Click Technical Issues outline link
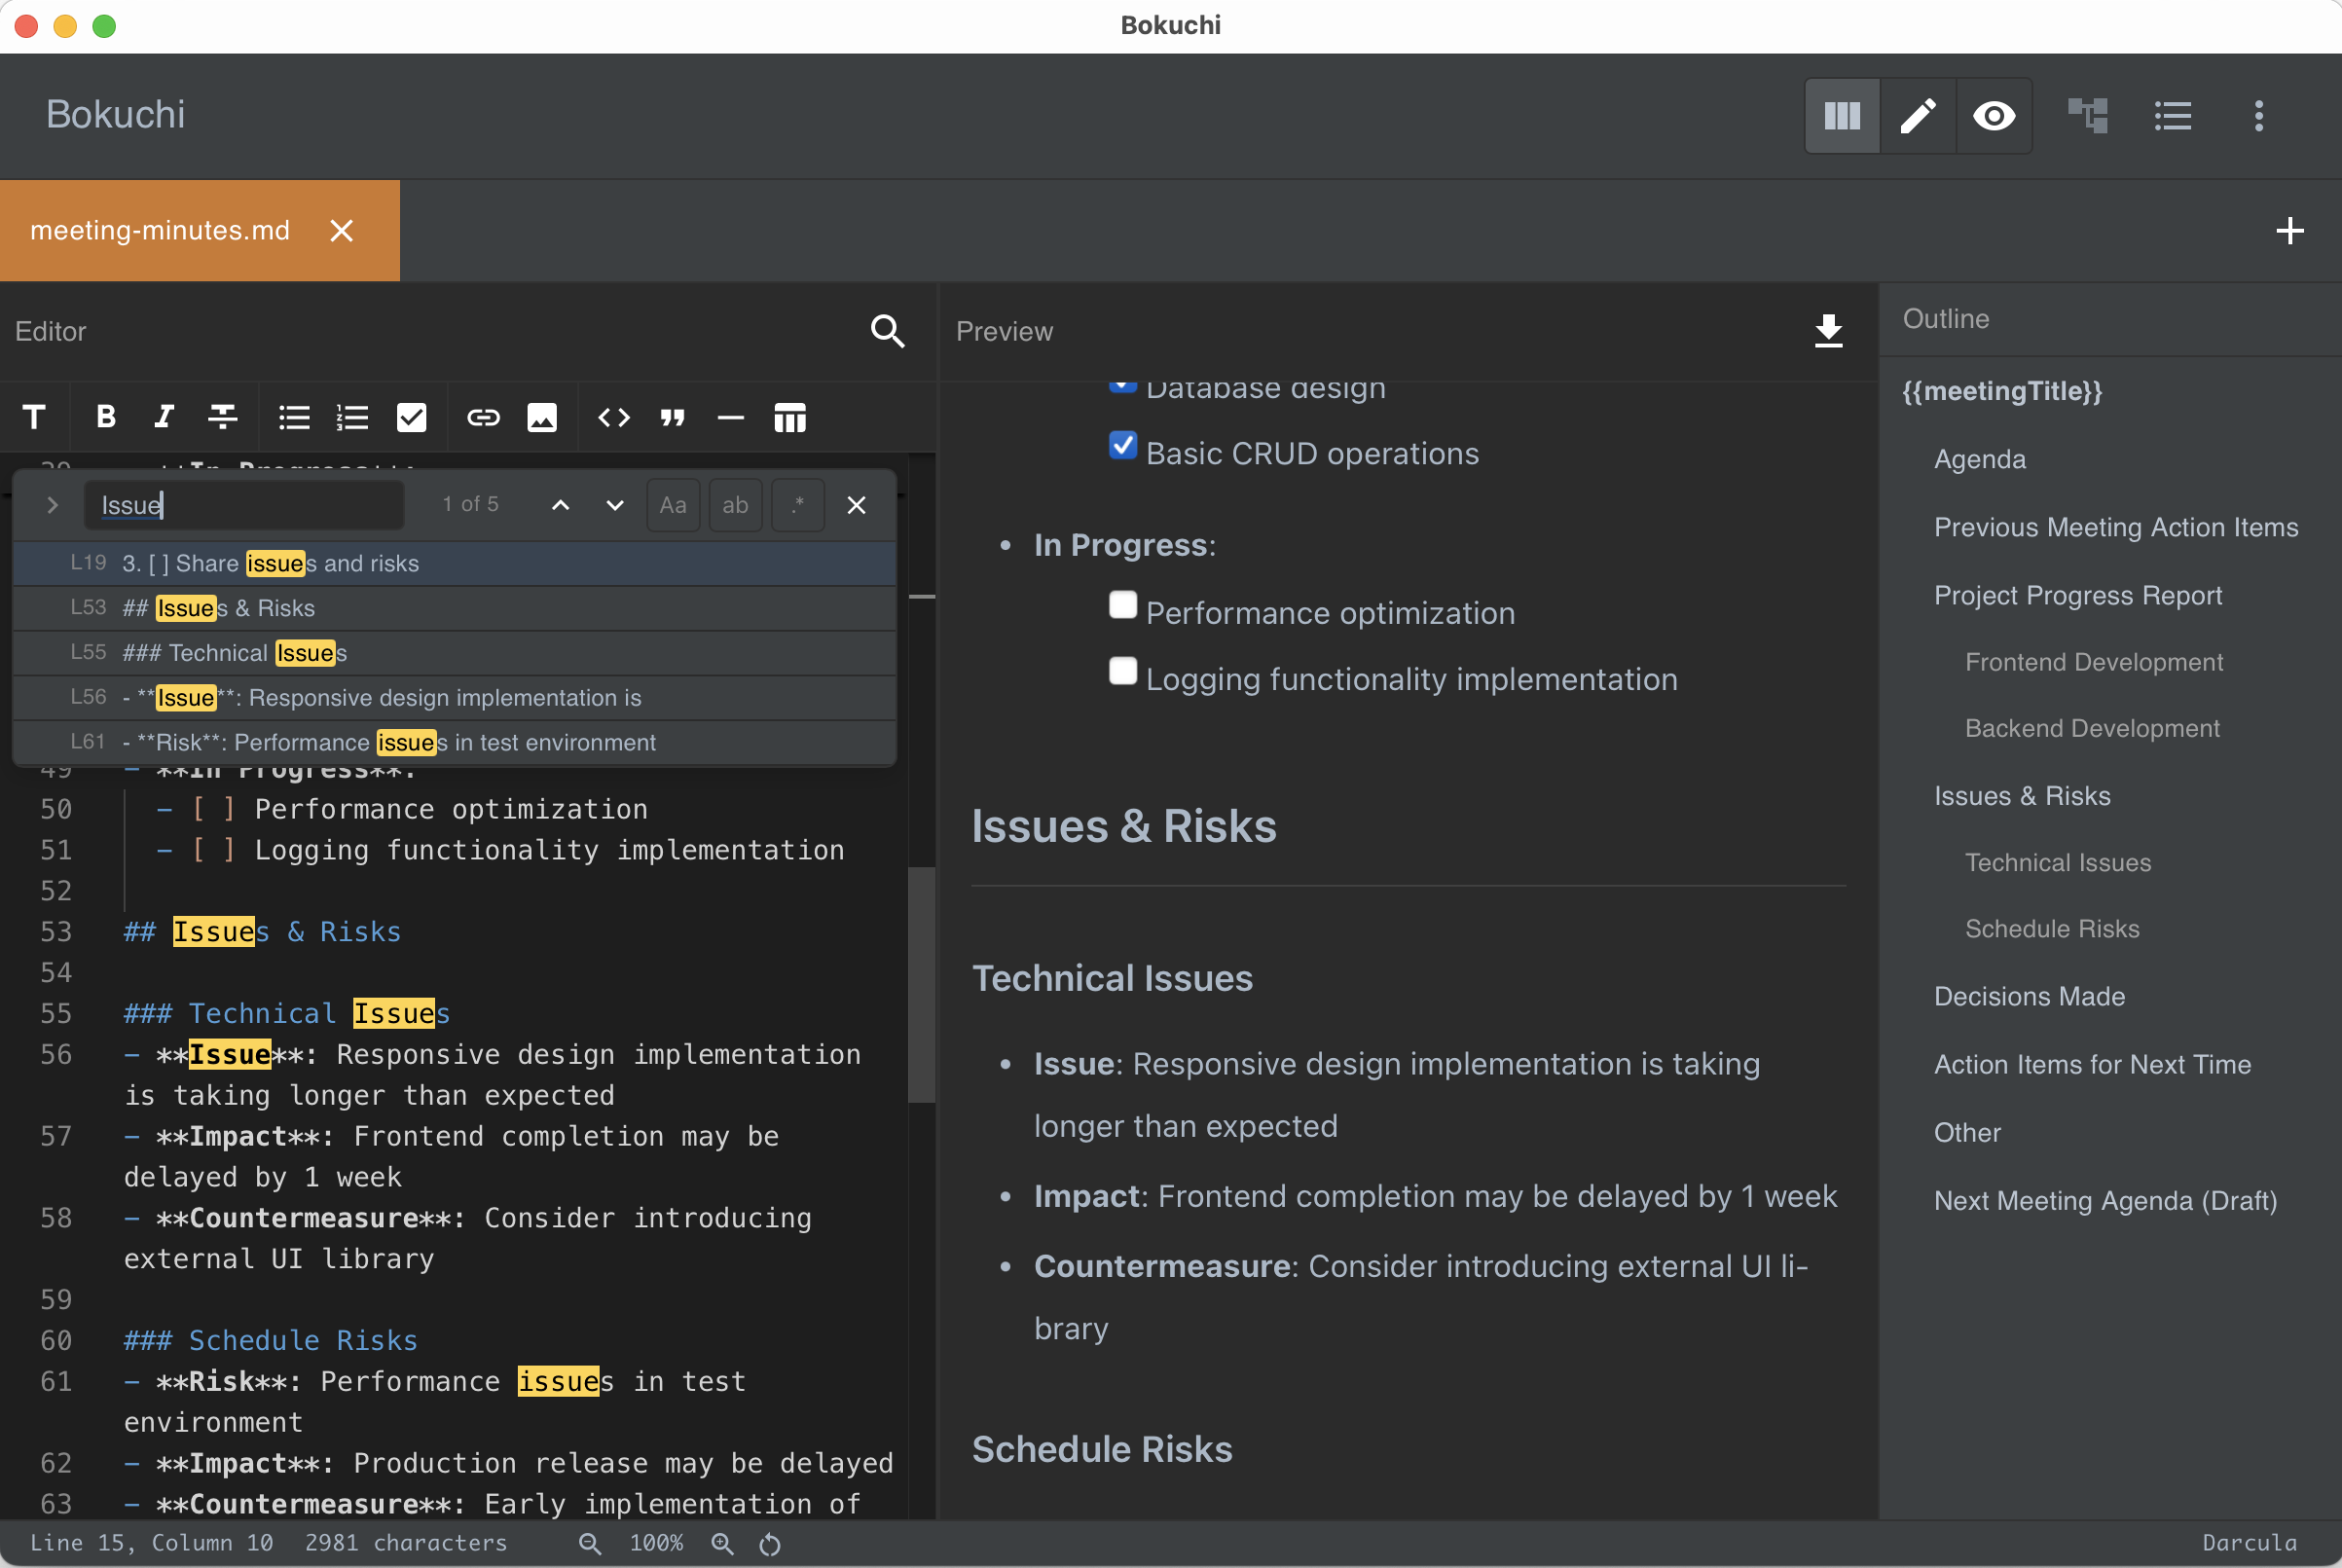Screen dimensions: 2342x1568 pos(2057,862)
